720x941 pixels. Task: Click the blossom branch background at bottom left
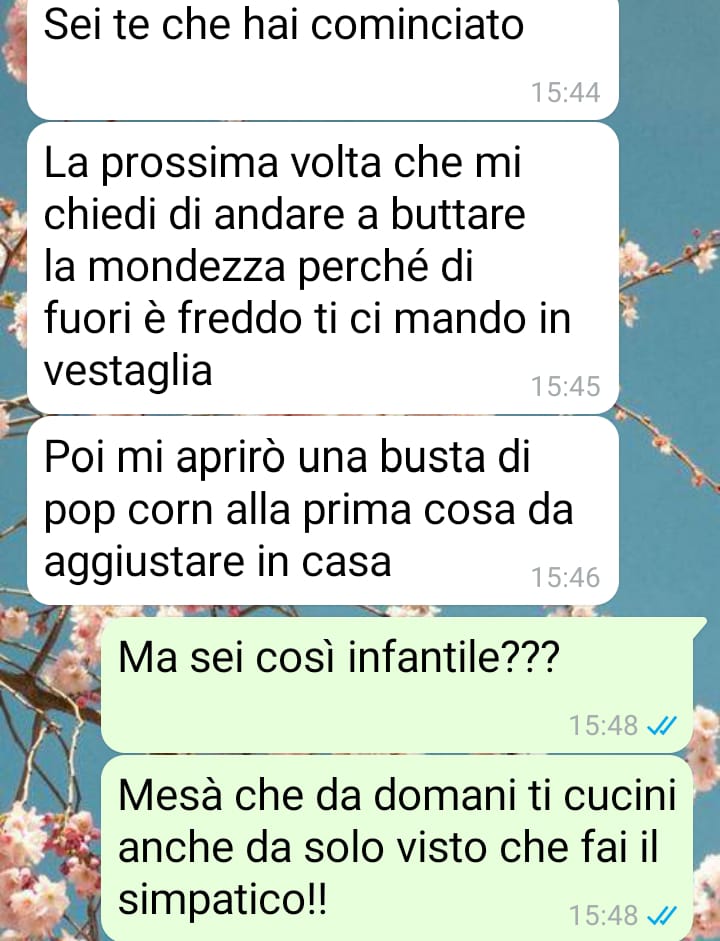[x=49, y=840]
